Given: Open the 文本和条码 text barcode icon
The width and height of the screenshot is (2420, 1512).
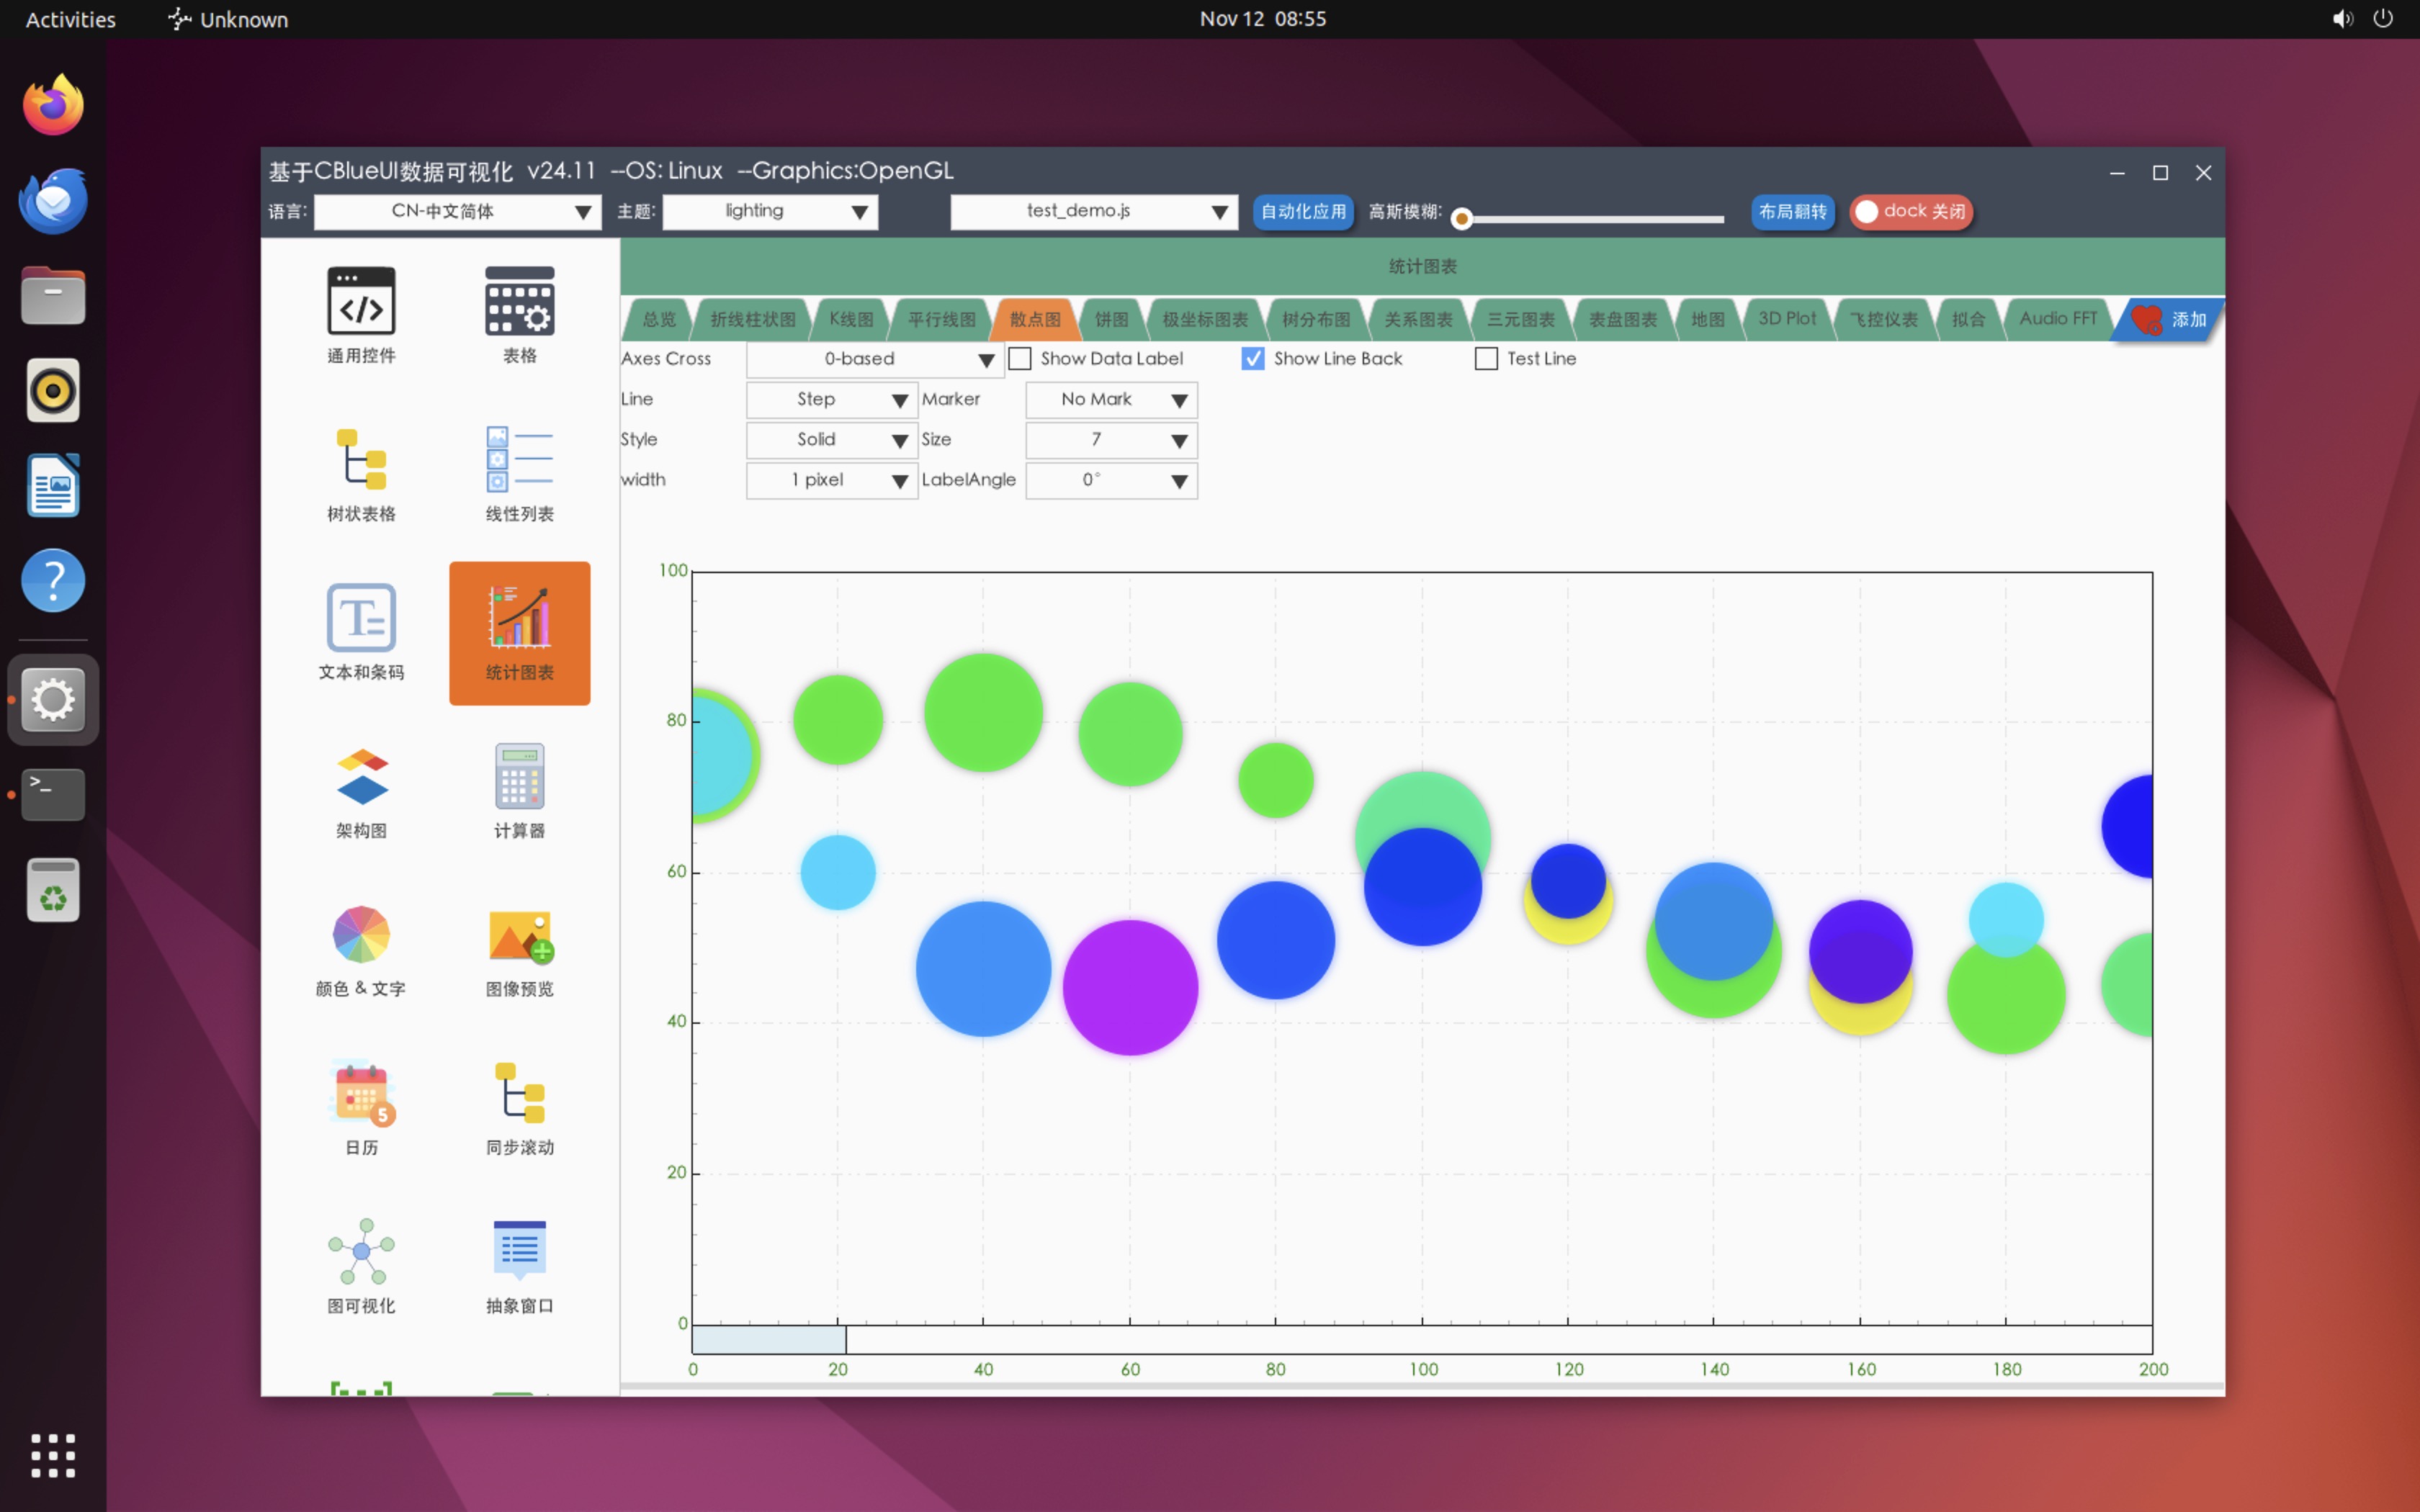Looking at the screenshot, I should pyautogui.click(x=361, y=618).
